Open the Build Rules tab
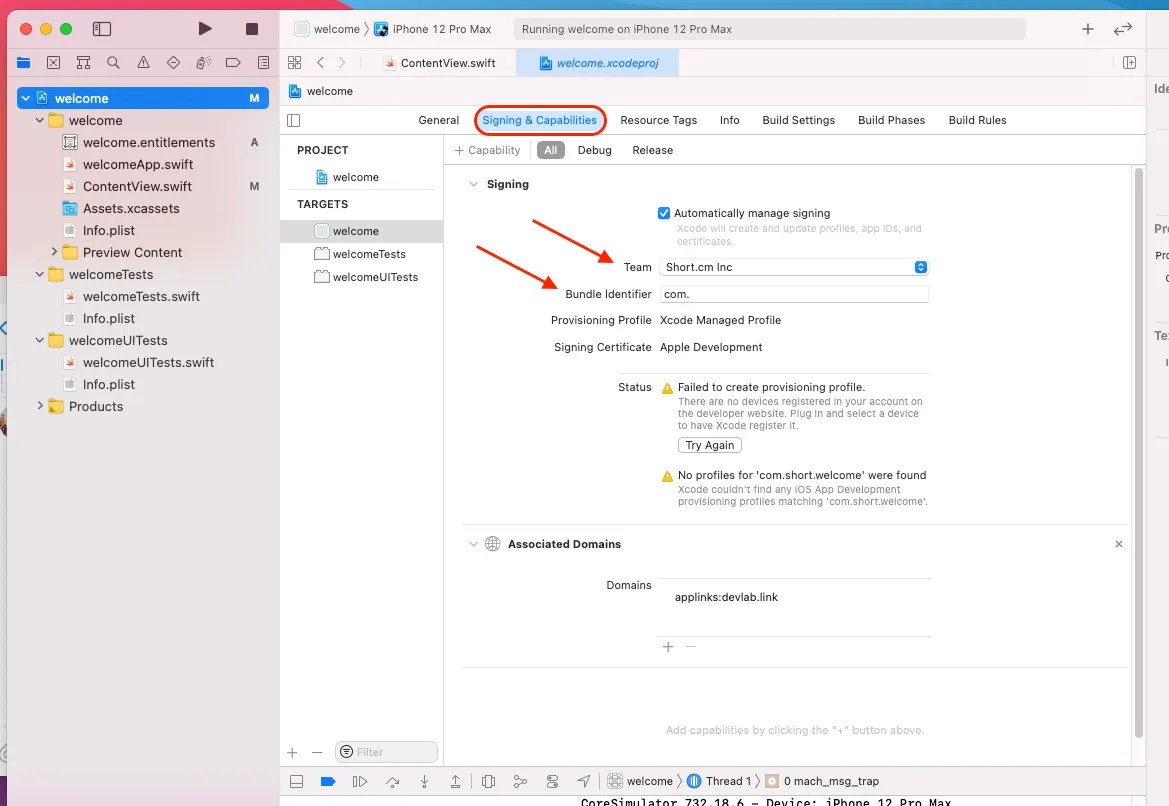 [977, 120]
